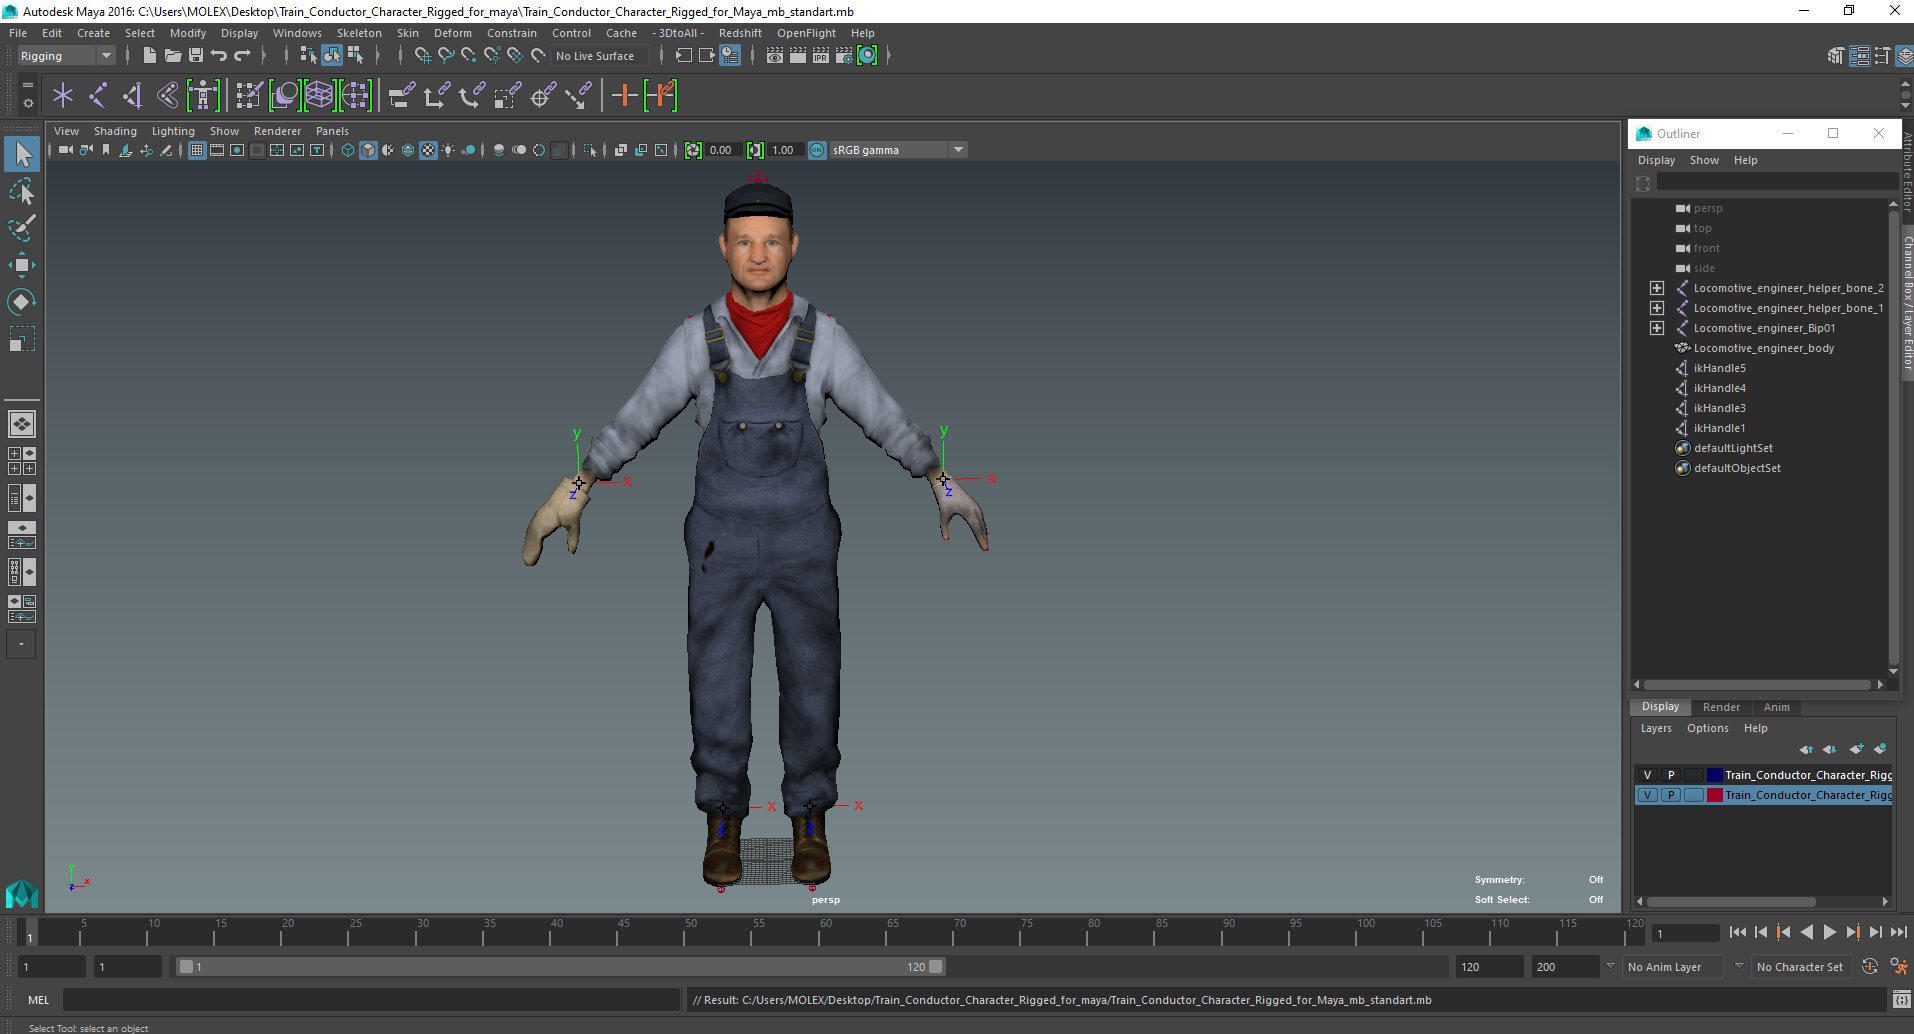This screenshot has width=1914, height=1034.
Task: Go to end of playback range
Action: (1898, 932)
